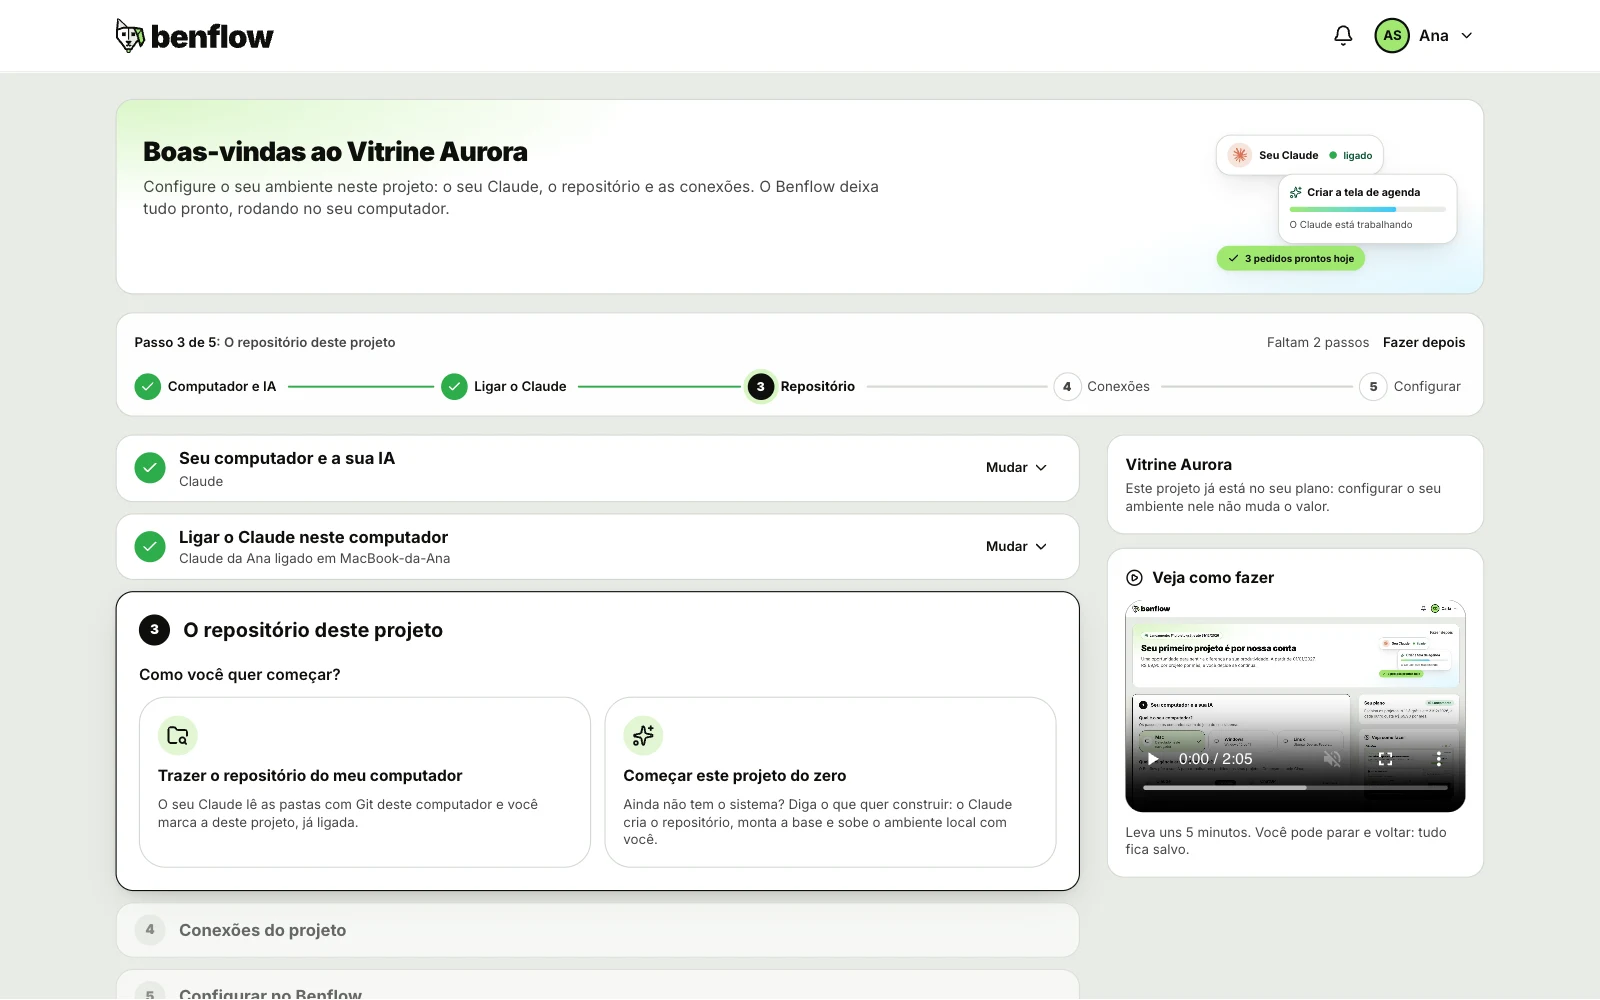This screenshot has height=1000, width=1600.
Task: Click green check icon beside Ligar o Claude neste computador
Action: tap(150, 547)
